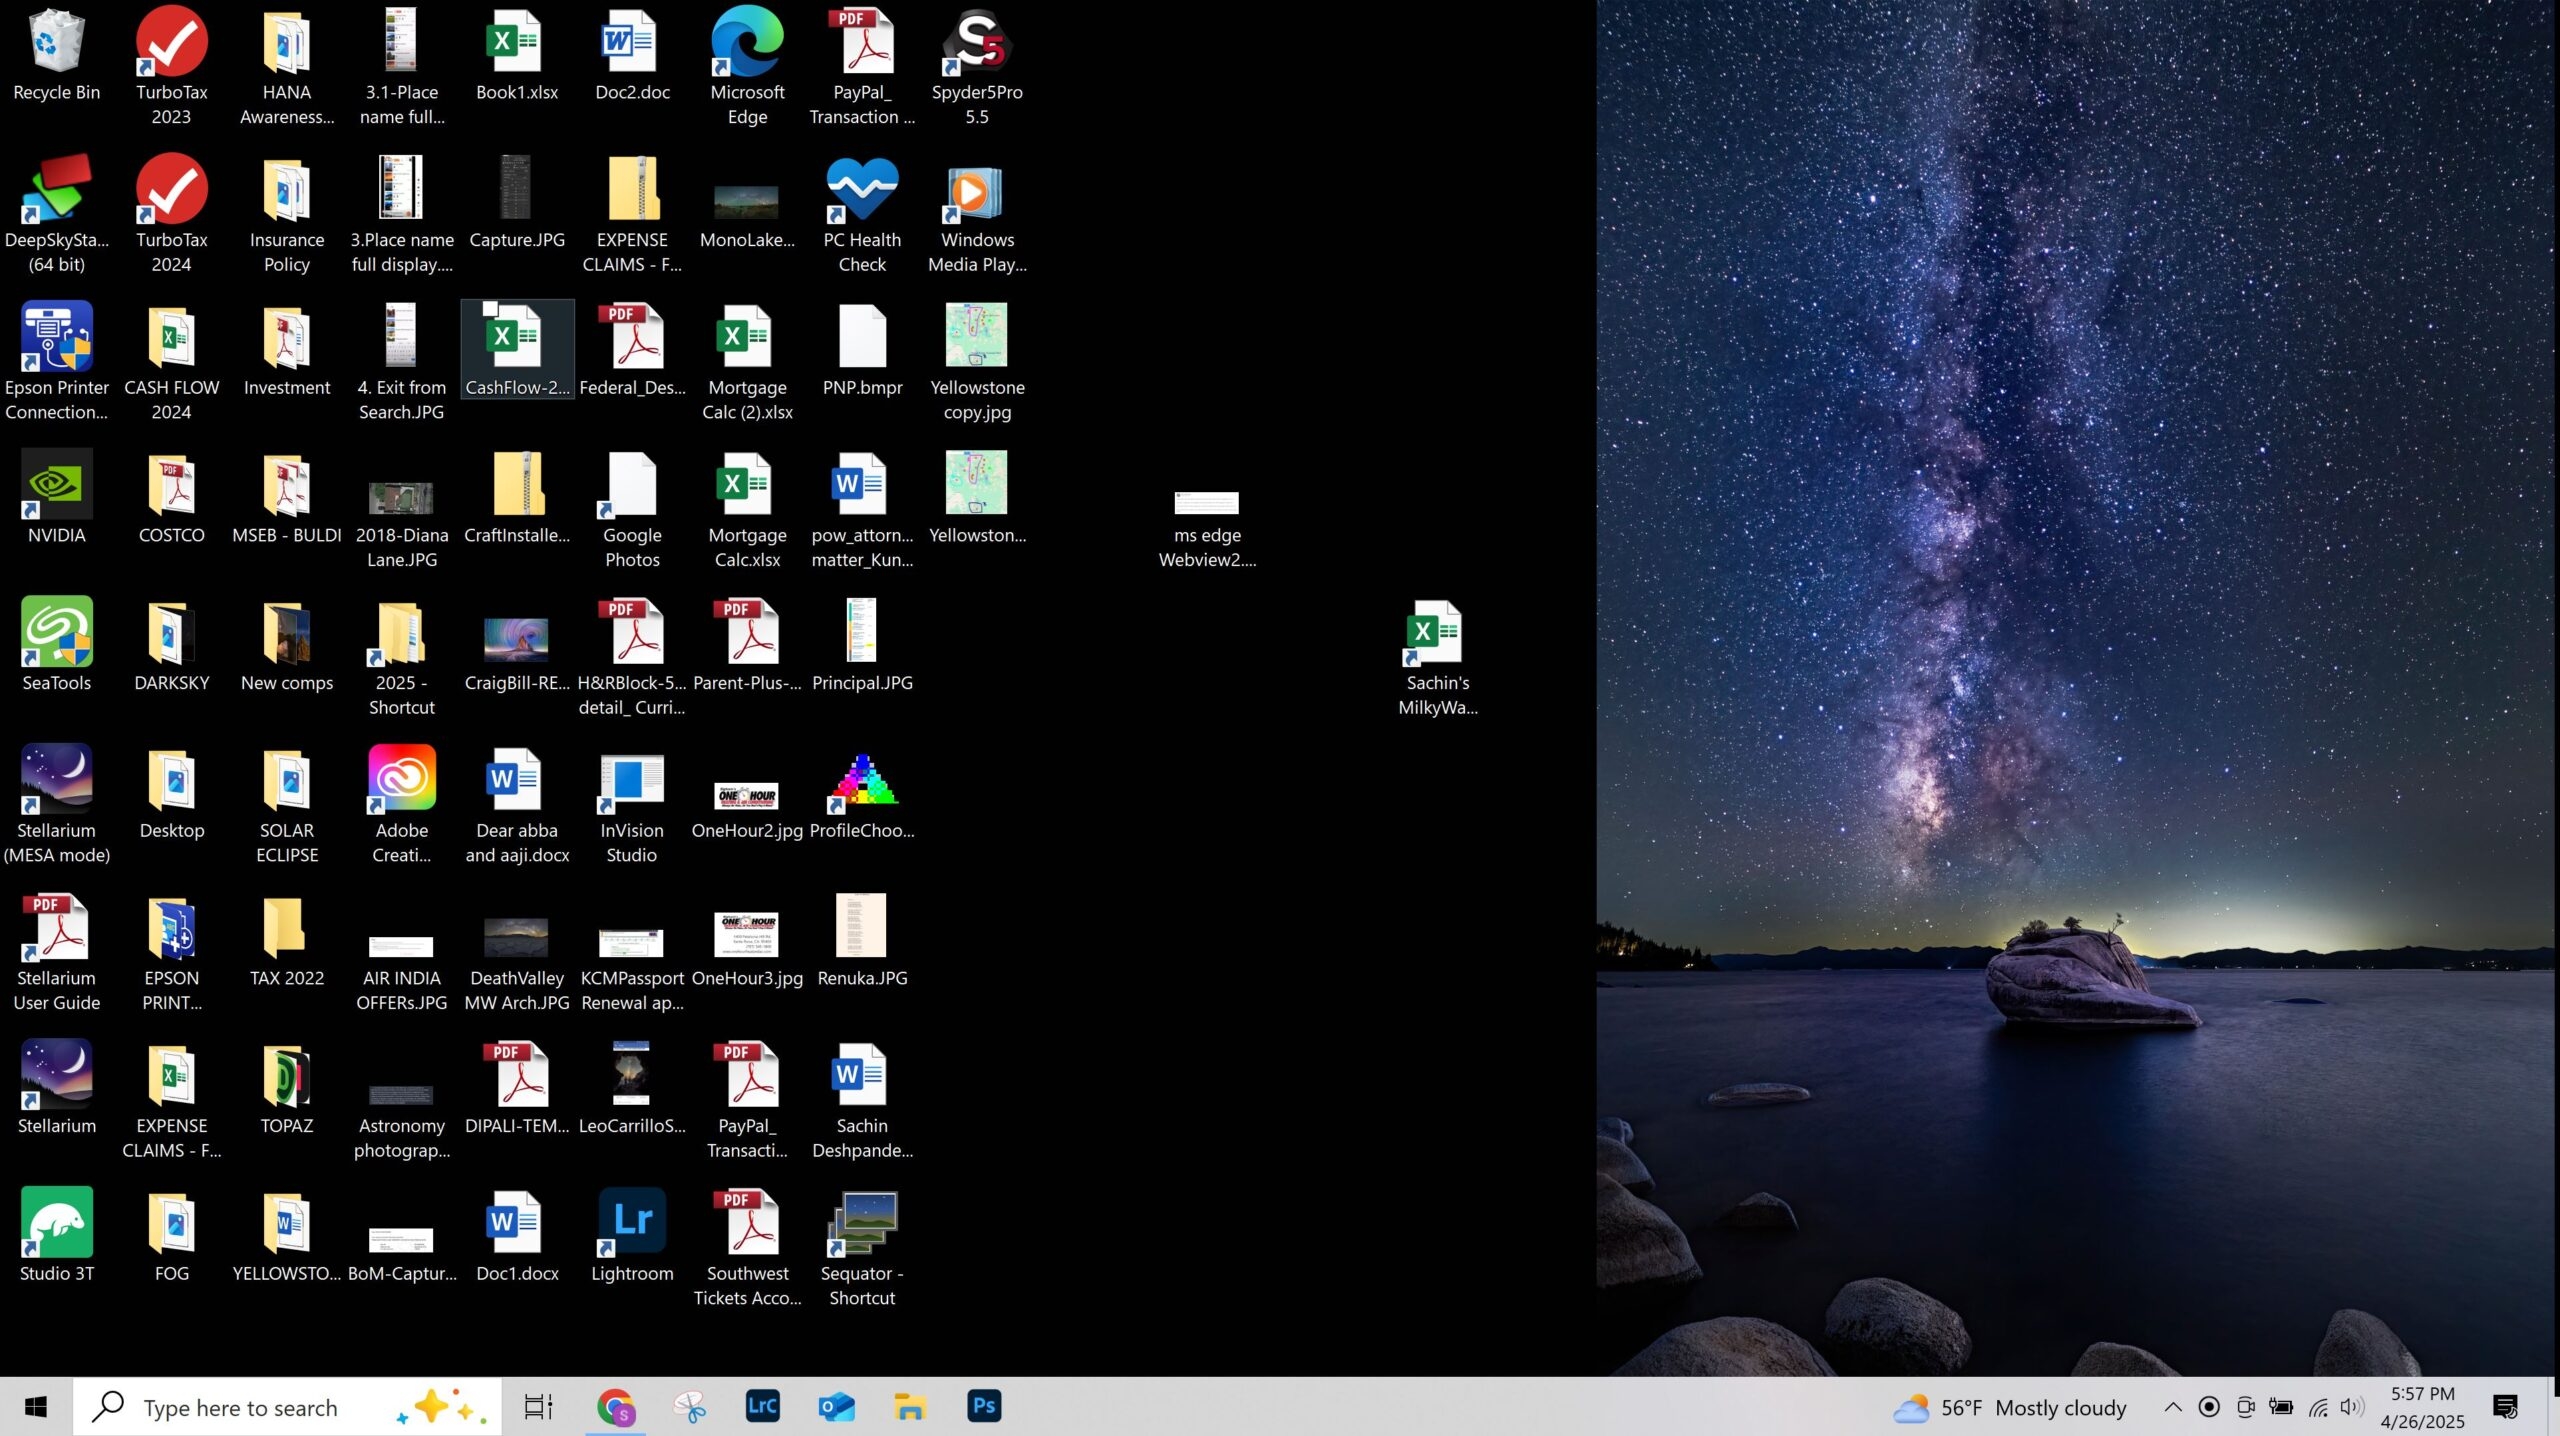Click the Windows Start button

click(x=36, y=1407)
